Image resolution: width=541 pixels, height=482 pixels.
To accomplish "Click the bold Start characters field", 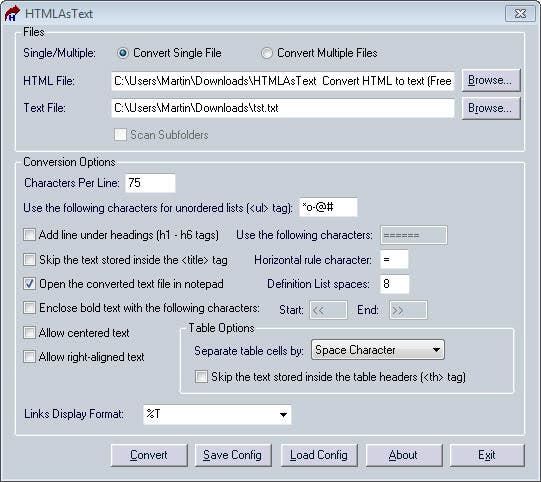I will coord(328,310).
